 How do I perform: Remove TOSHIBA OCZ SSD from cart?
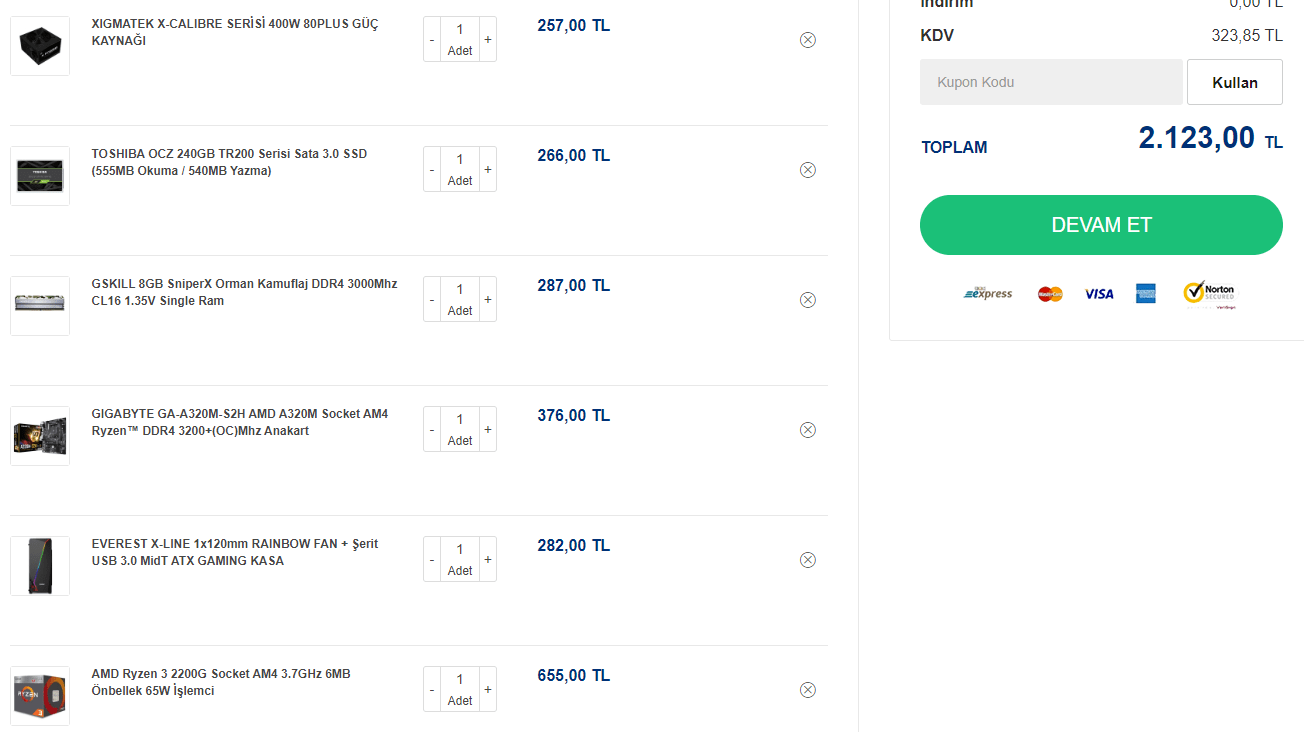point(808,170)
